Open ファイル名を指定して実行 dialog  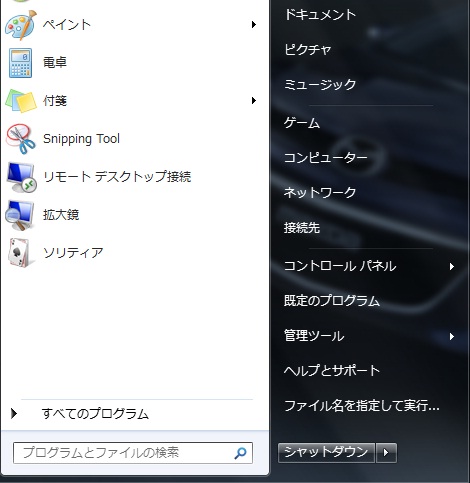coord(362,406)
